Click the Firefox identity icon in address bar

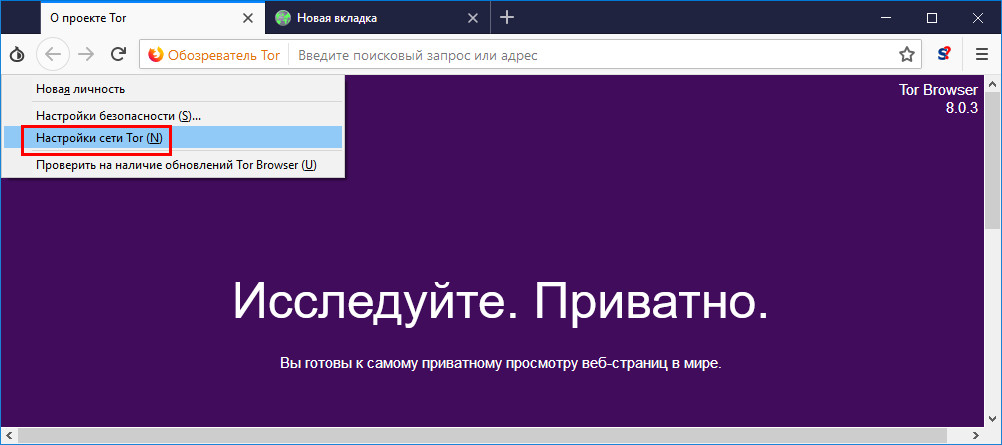[x=155, y=55]
